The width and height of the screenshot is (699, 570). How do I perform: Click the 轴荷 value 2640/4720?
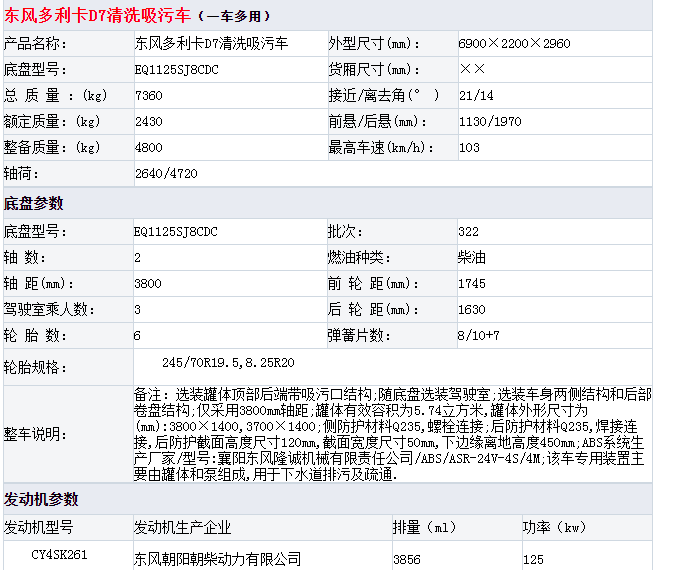click(166, 174)
